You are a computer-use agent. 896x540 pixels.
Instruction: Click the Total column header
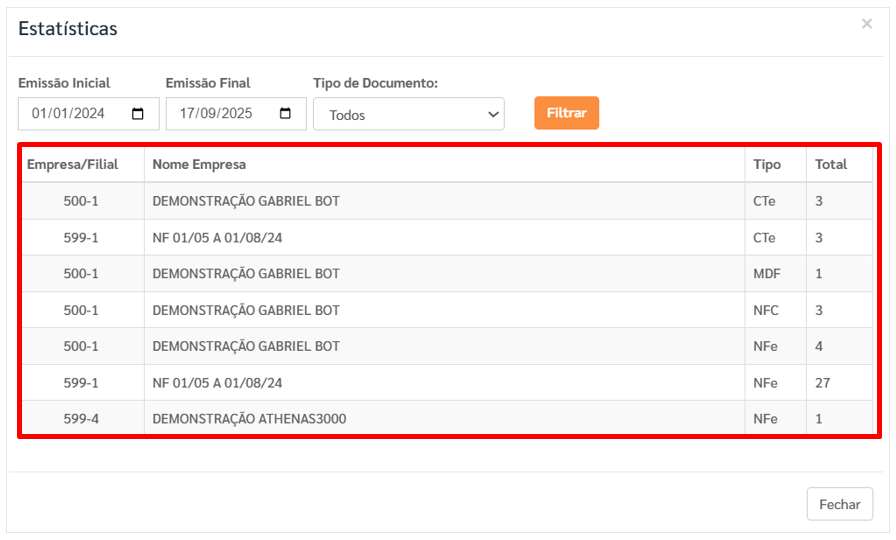830,164
